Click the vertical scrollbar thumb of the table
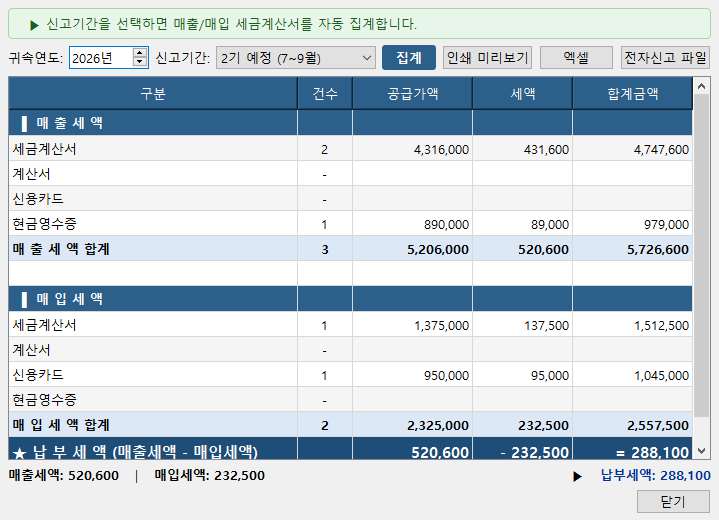The image size is (719, 520). (701, 256)
